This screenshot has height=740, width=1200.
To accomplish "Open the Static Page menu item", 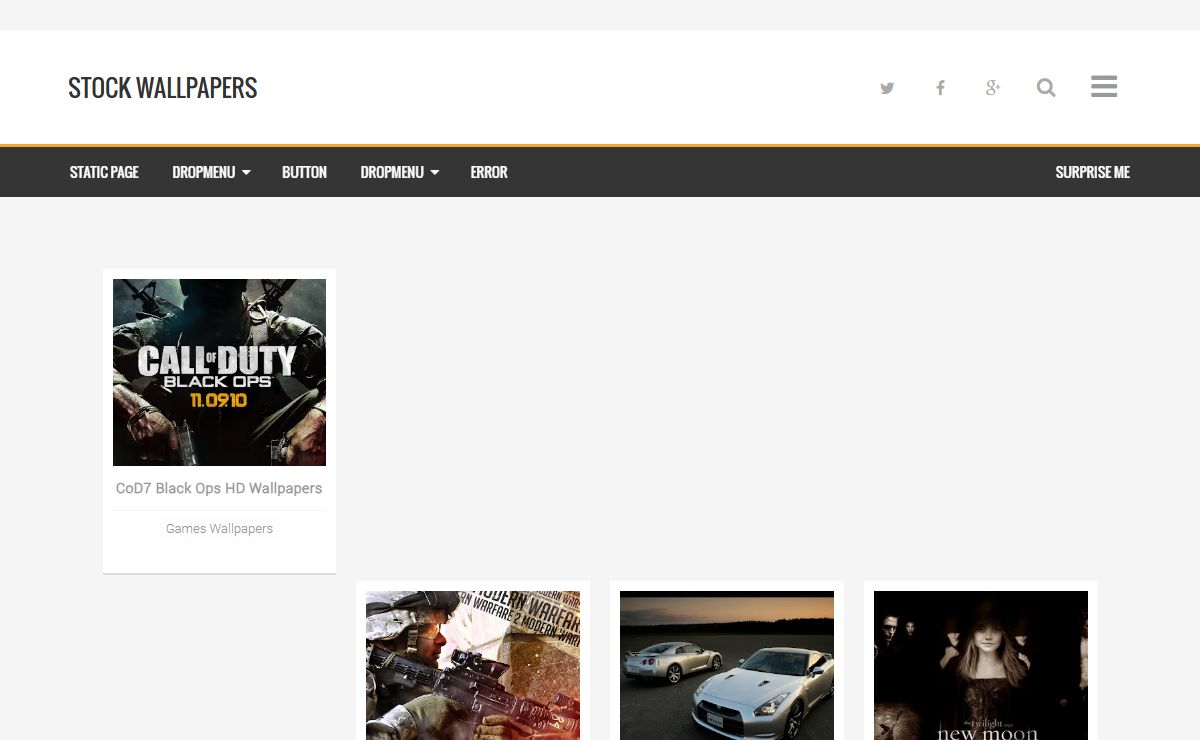I will coord(104,172).
